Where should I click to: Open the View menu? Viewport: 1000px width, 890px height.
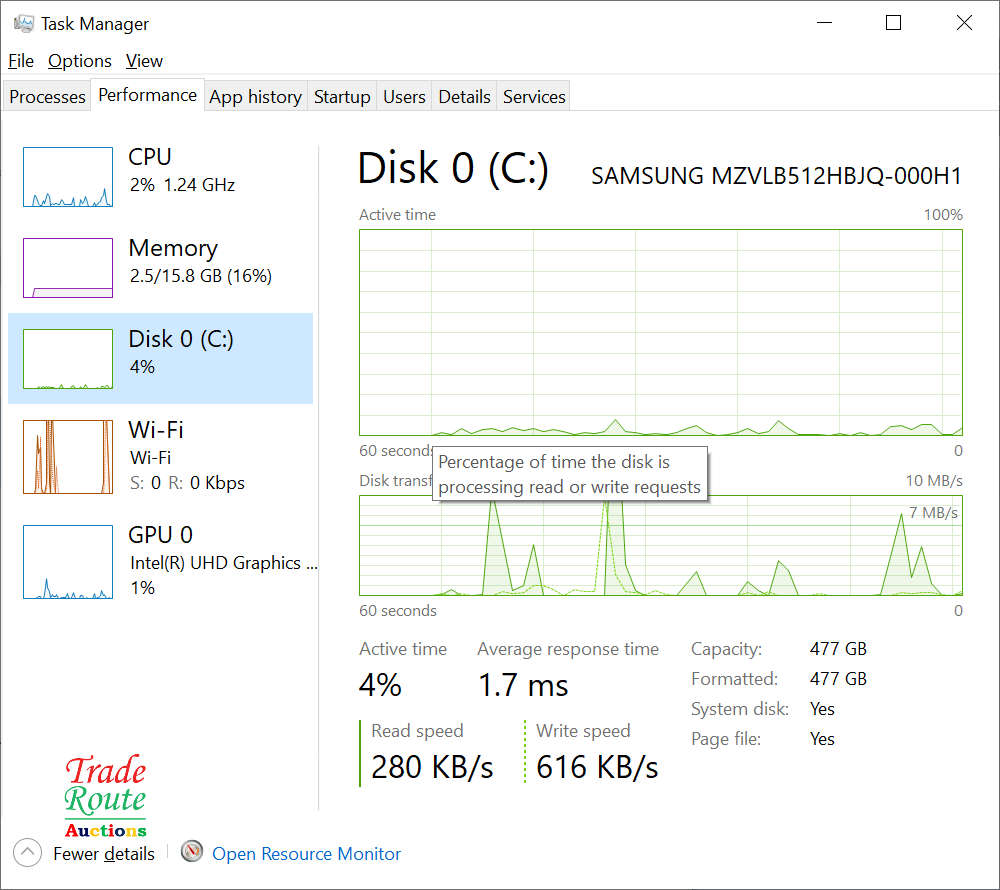click(144, 61)
